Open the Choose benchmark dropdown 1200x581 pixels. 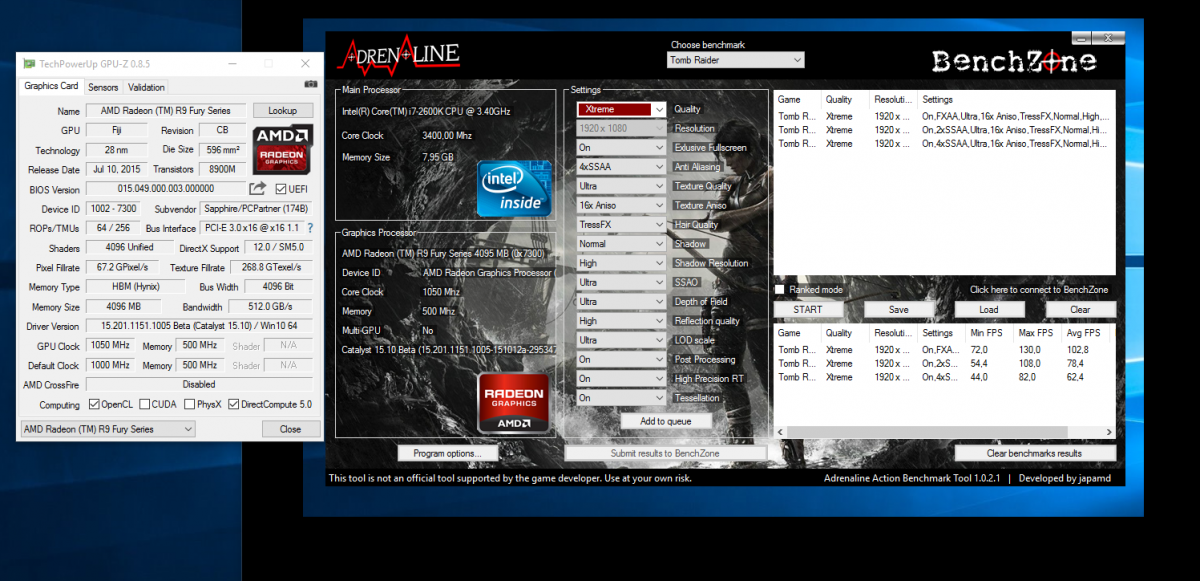click(736, 60)
